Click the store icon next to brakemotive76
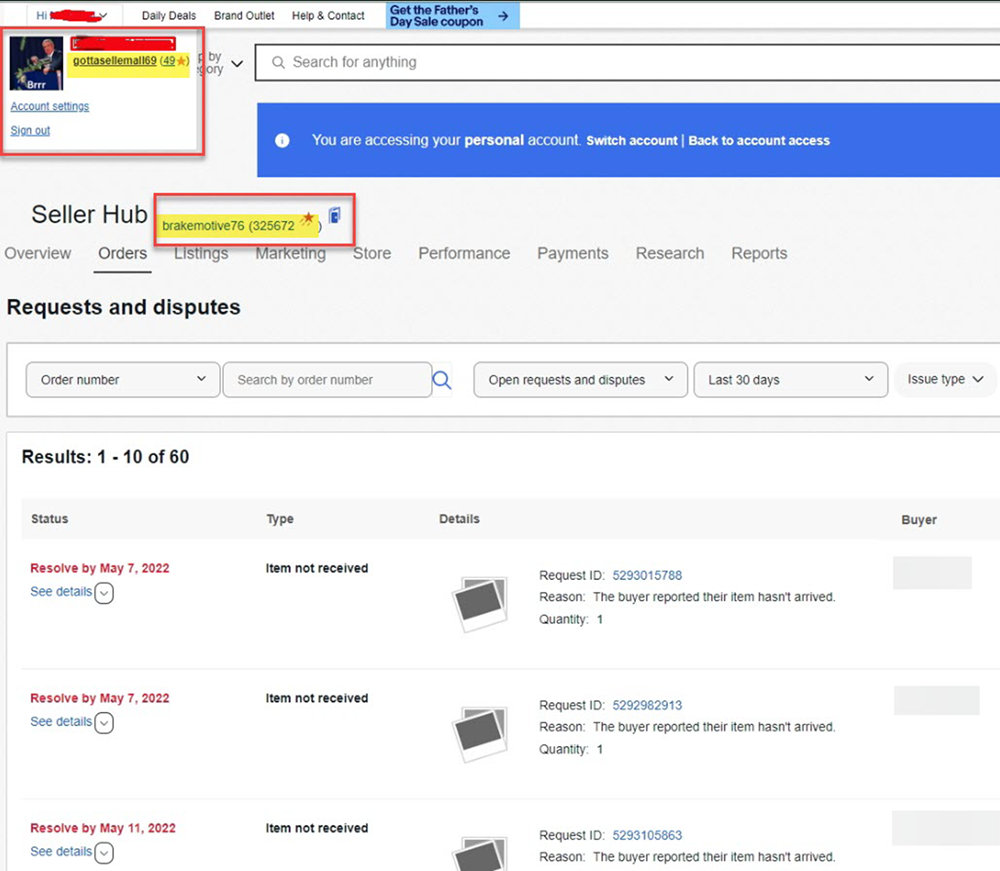Screen dimensions: 1000x871 [335, 215]
